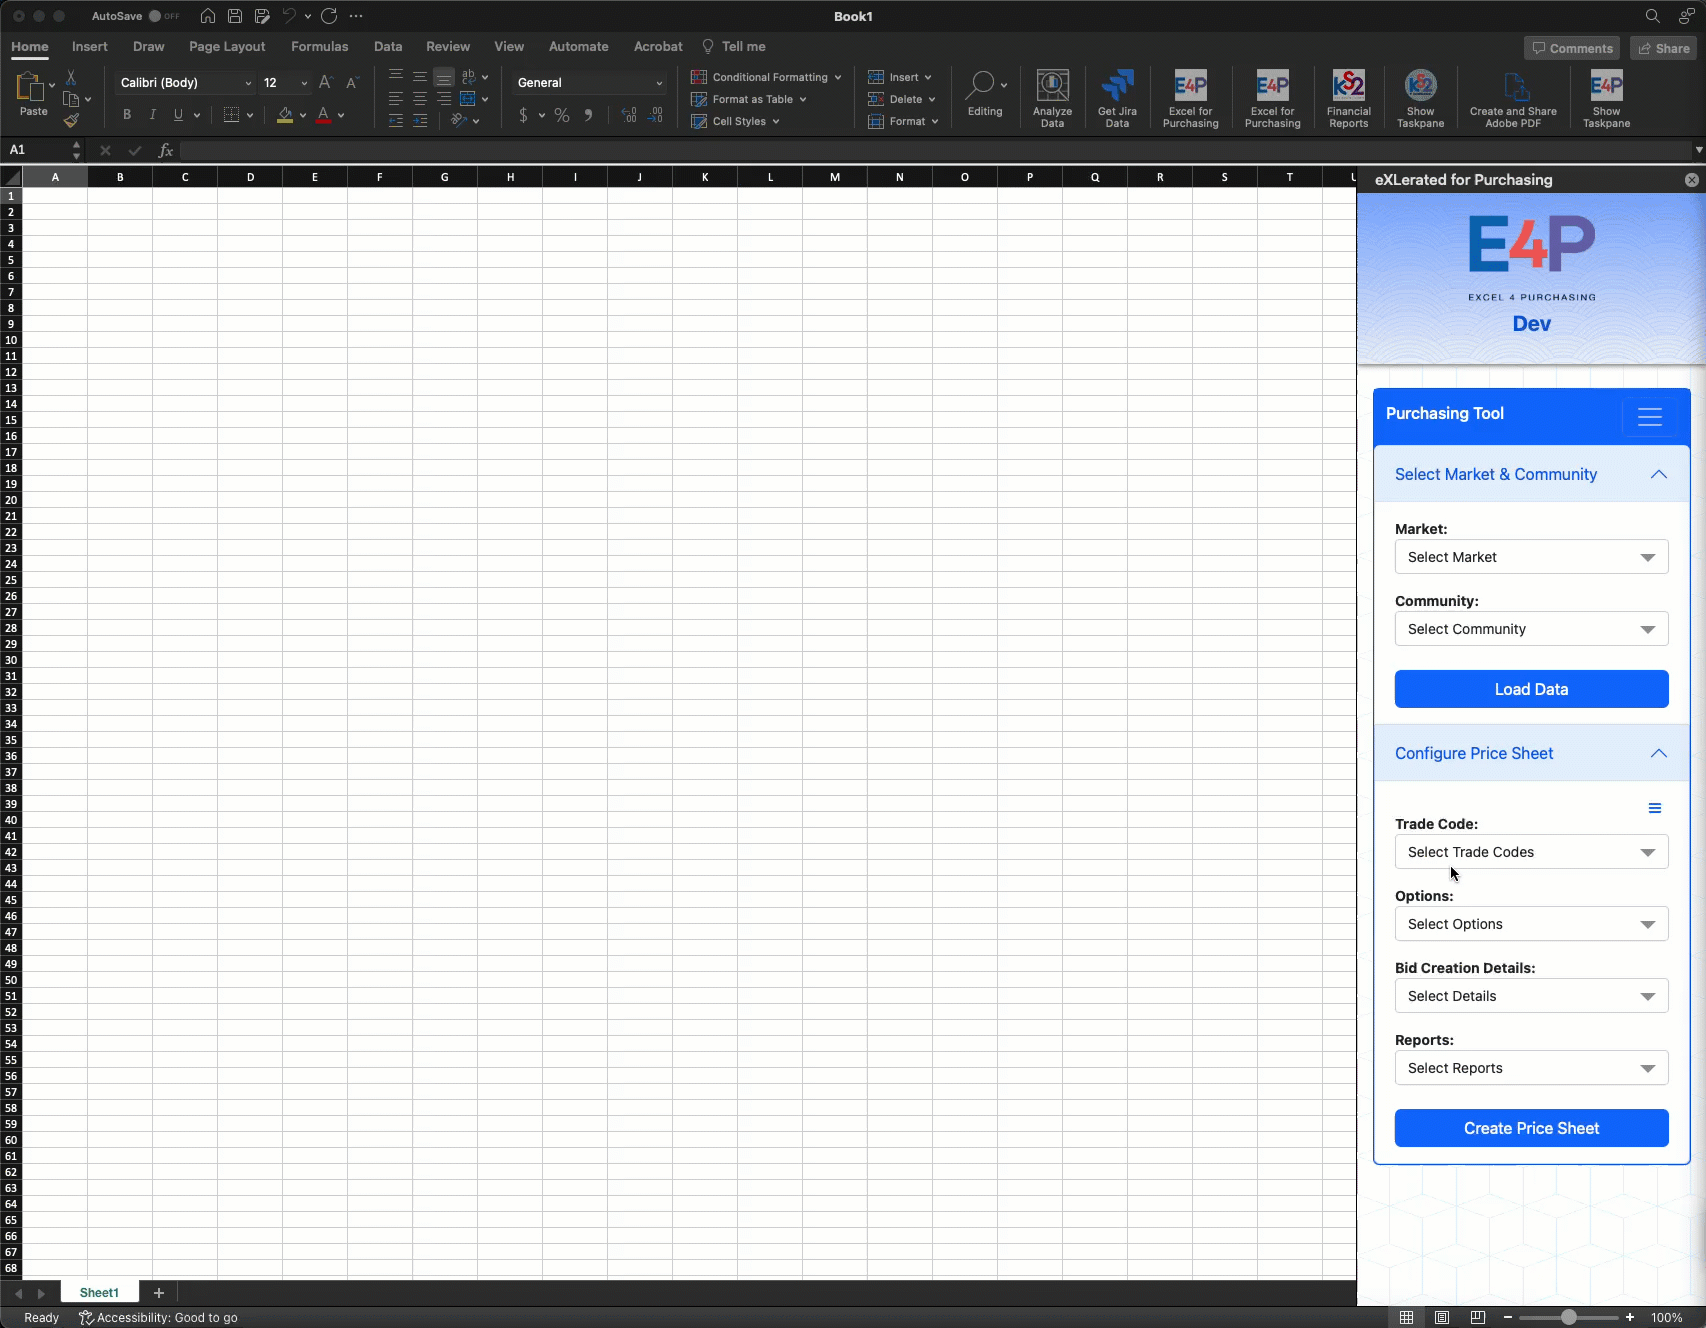This screenshot has height=1328, width=1706.
Task: Click the zoom slider in status bar
Action: point(1568,1317)
